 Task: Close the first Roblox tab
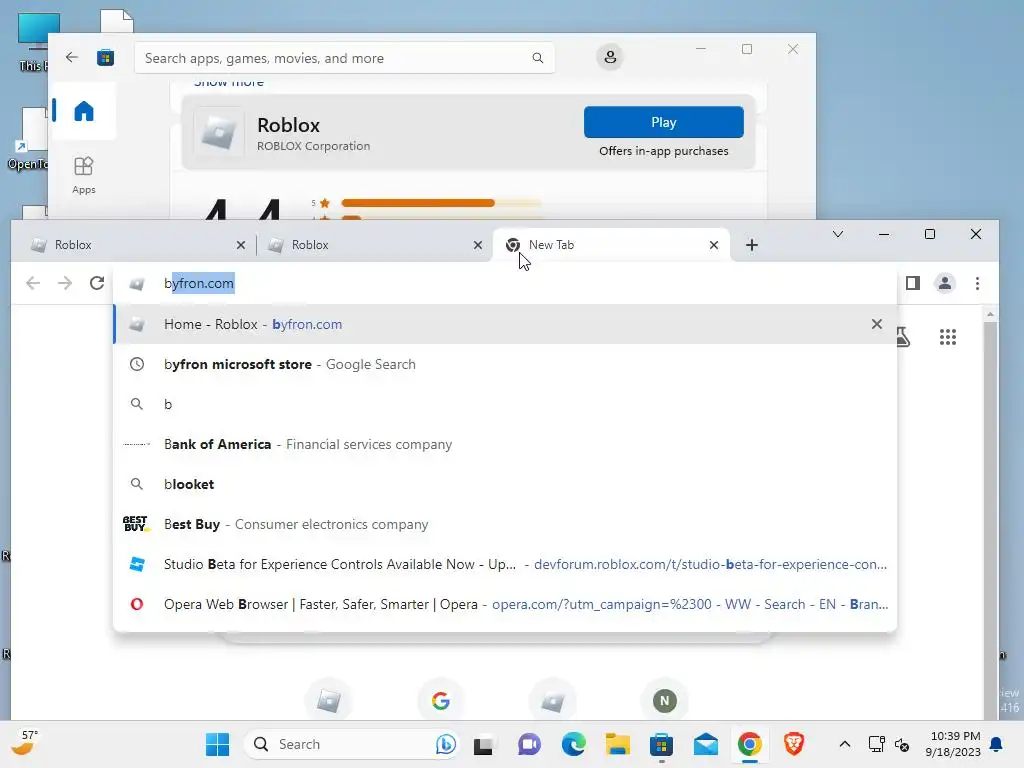tap(240, 245)
